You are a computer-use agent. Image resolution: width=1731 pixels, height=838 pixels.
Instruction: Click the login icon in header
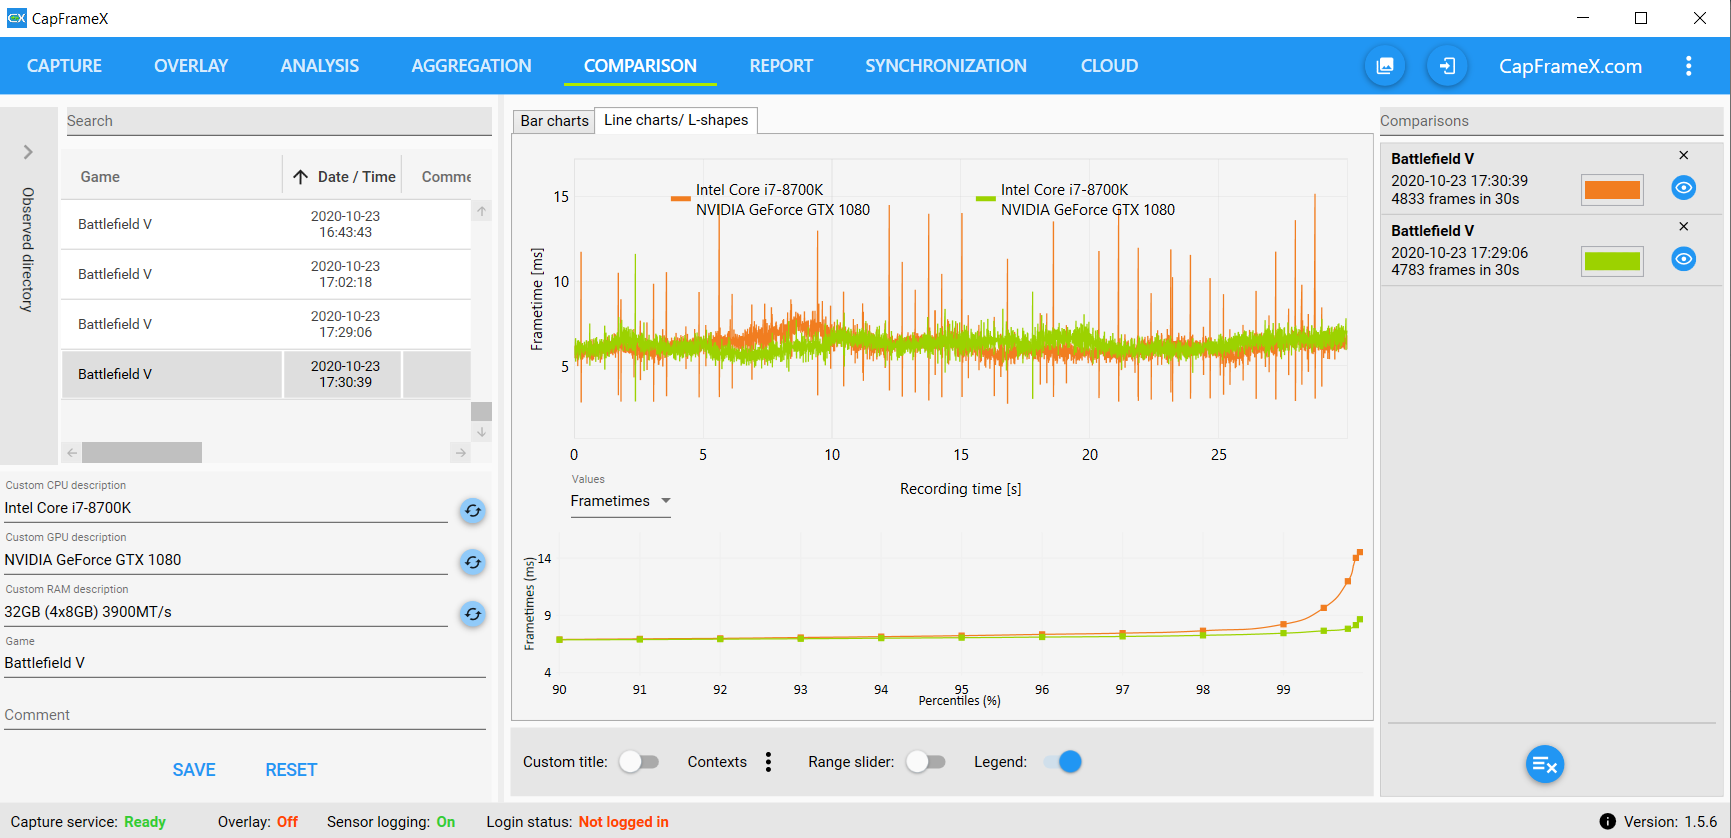point(1447,66)
